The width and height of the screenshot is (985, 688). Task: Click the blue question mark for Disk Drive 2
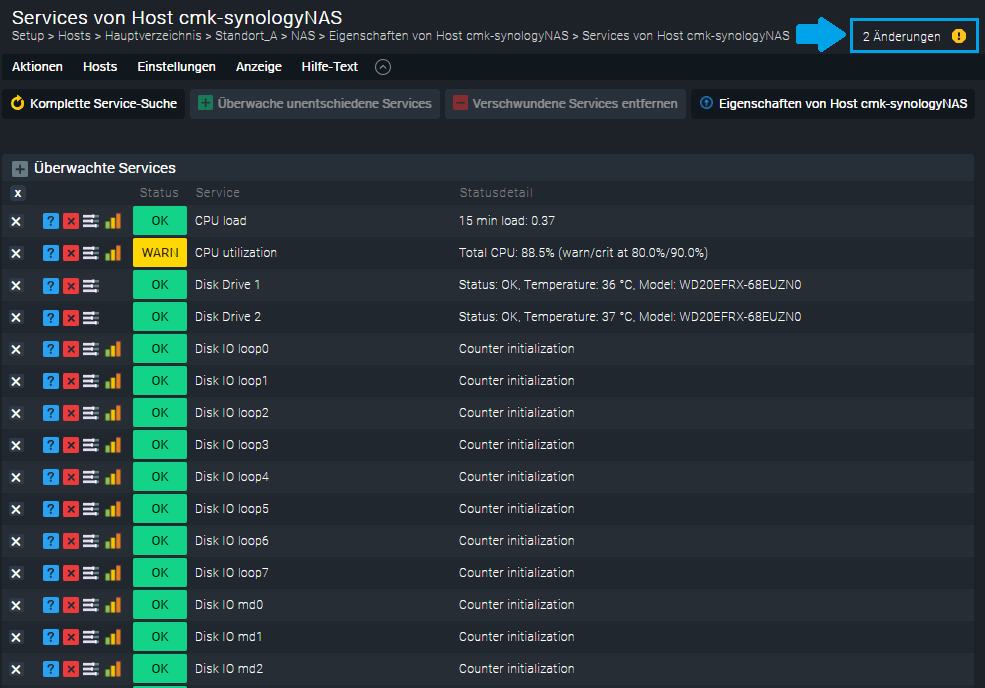51,317
